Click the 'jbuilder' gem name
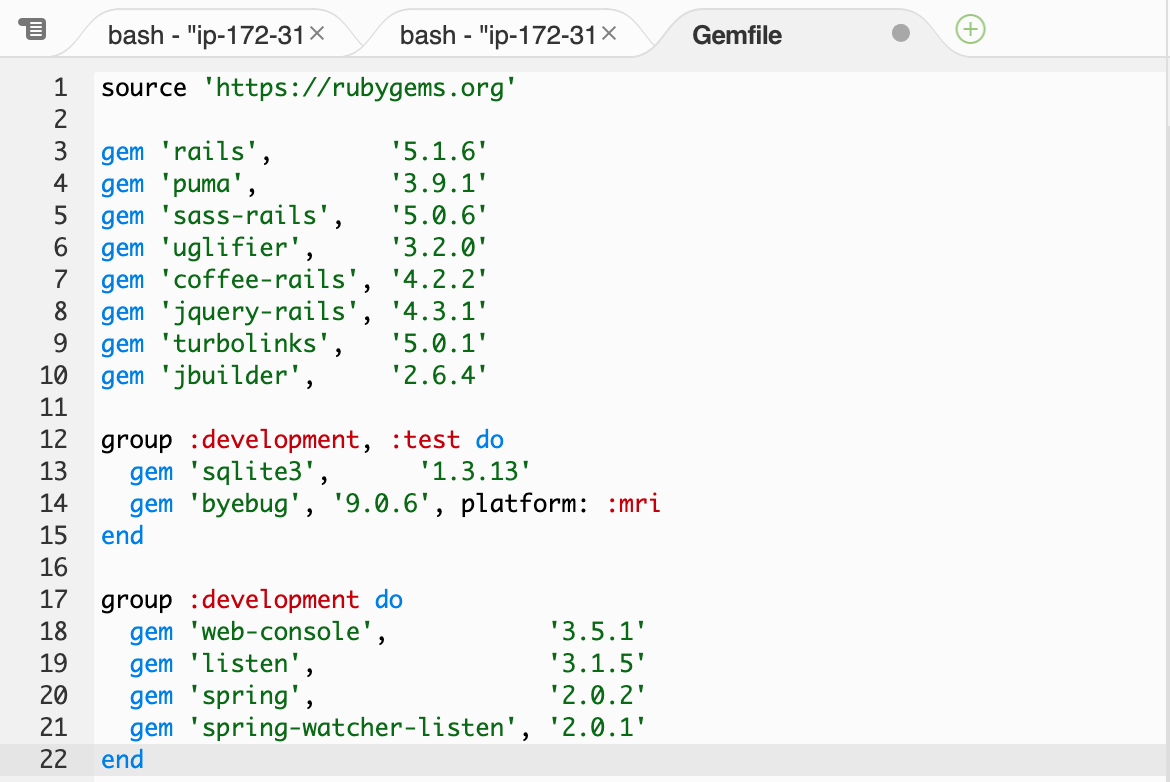 click(231, 377)
